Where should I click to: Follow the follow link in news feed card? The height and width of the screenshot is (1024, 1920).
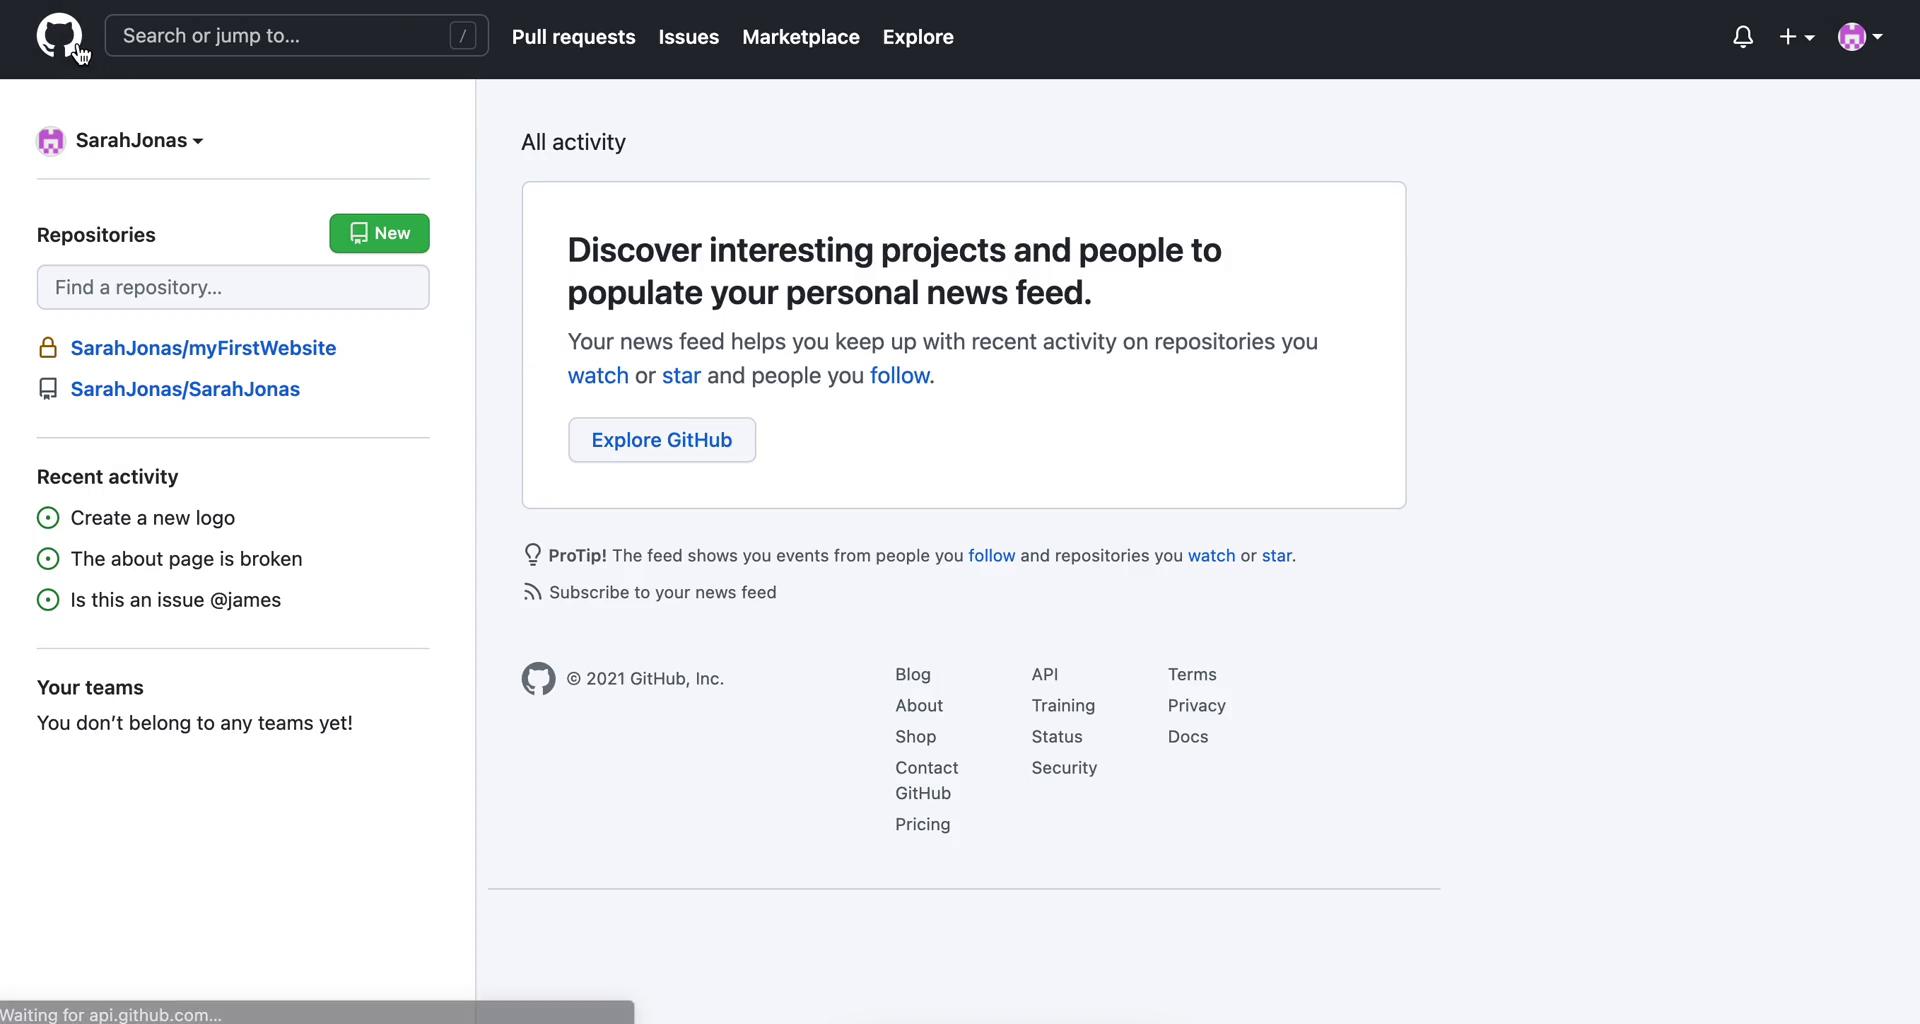900,376
